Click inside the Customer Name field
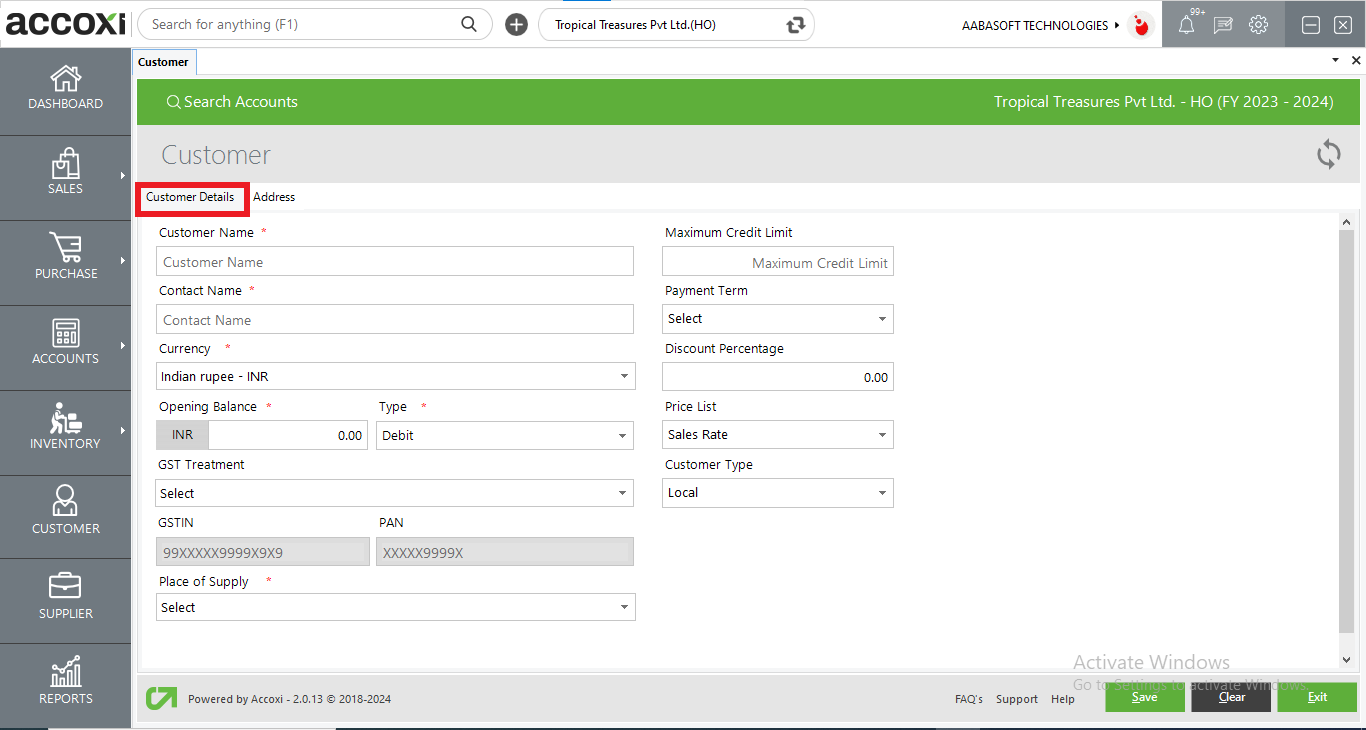 coord(395,261)
